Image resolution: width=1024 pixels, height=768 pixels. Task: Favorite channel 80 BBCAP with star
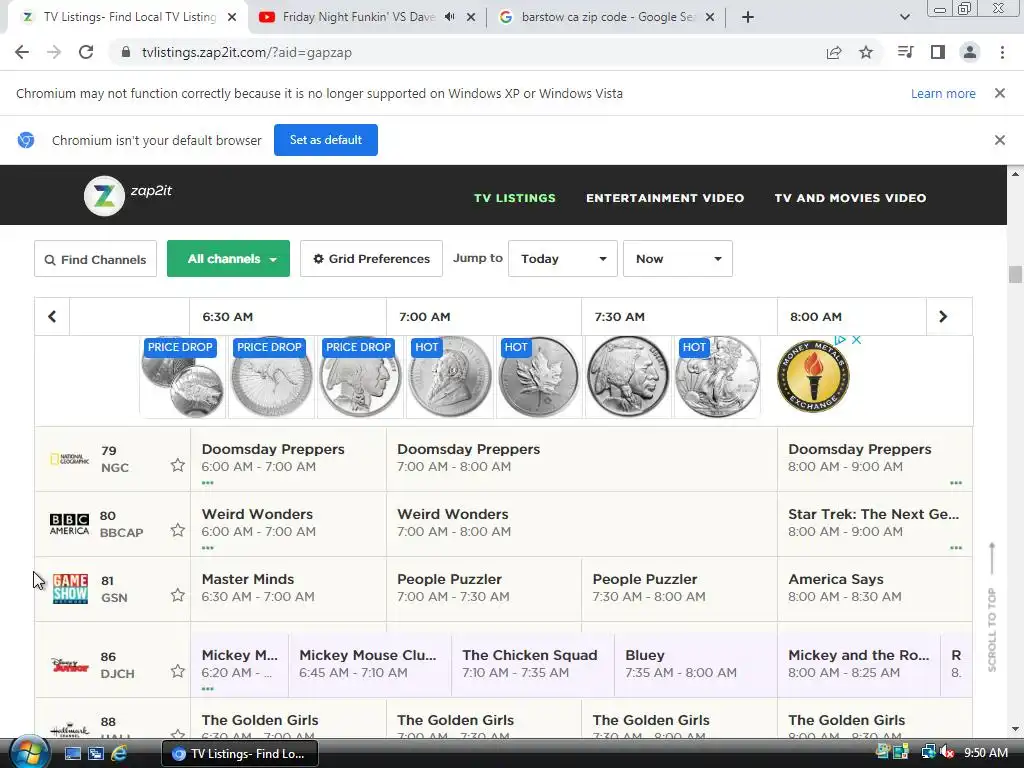click(178, 530)
